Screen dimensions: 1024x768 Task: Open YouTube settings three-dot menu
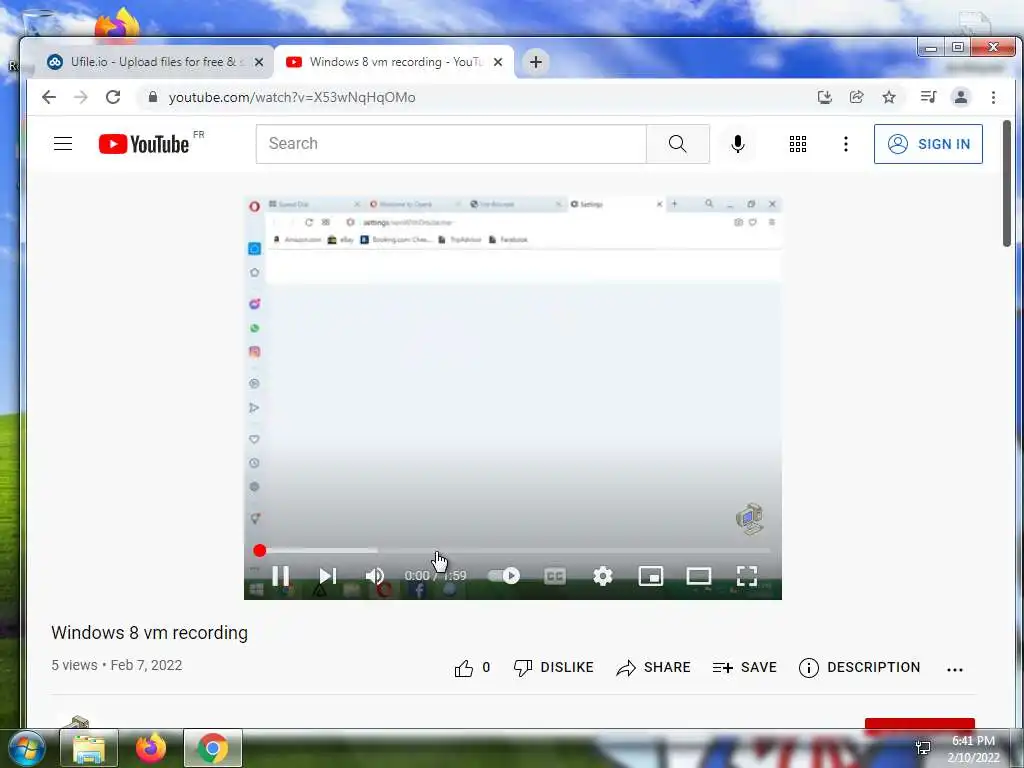pyautogui.click(x=846, y=144)
